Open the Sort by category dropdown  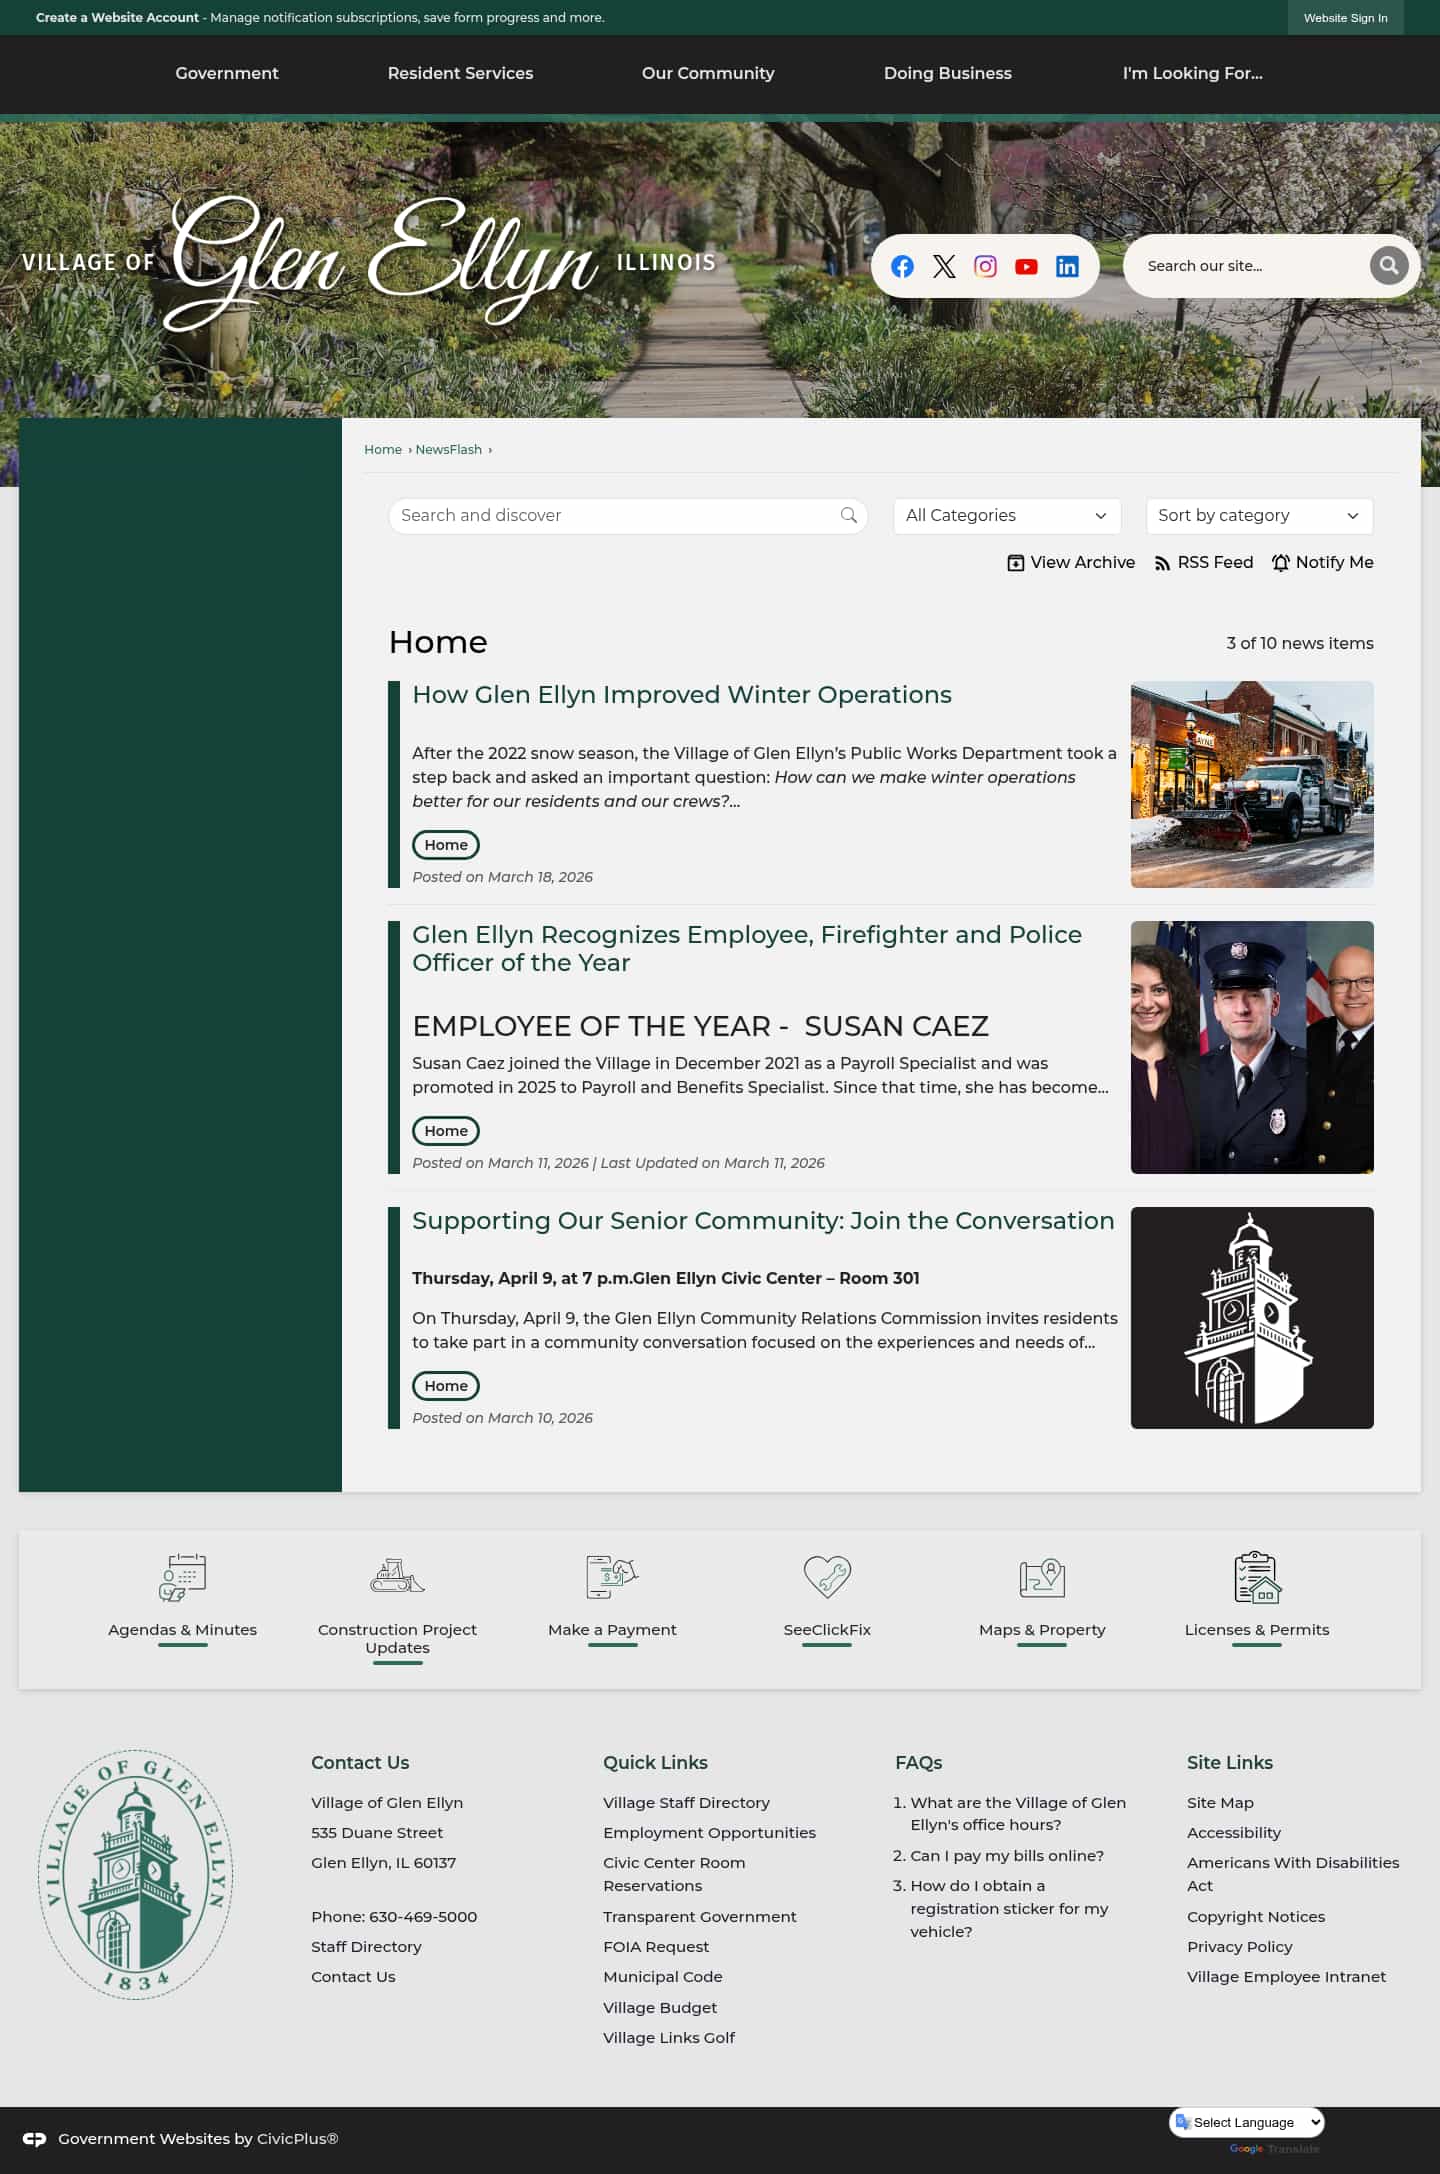[1259, 515]
